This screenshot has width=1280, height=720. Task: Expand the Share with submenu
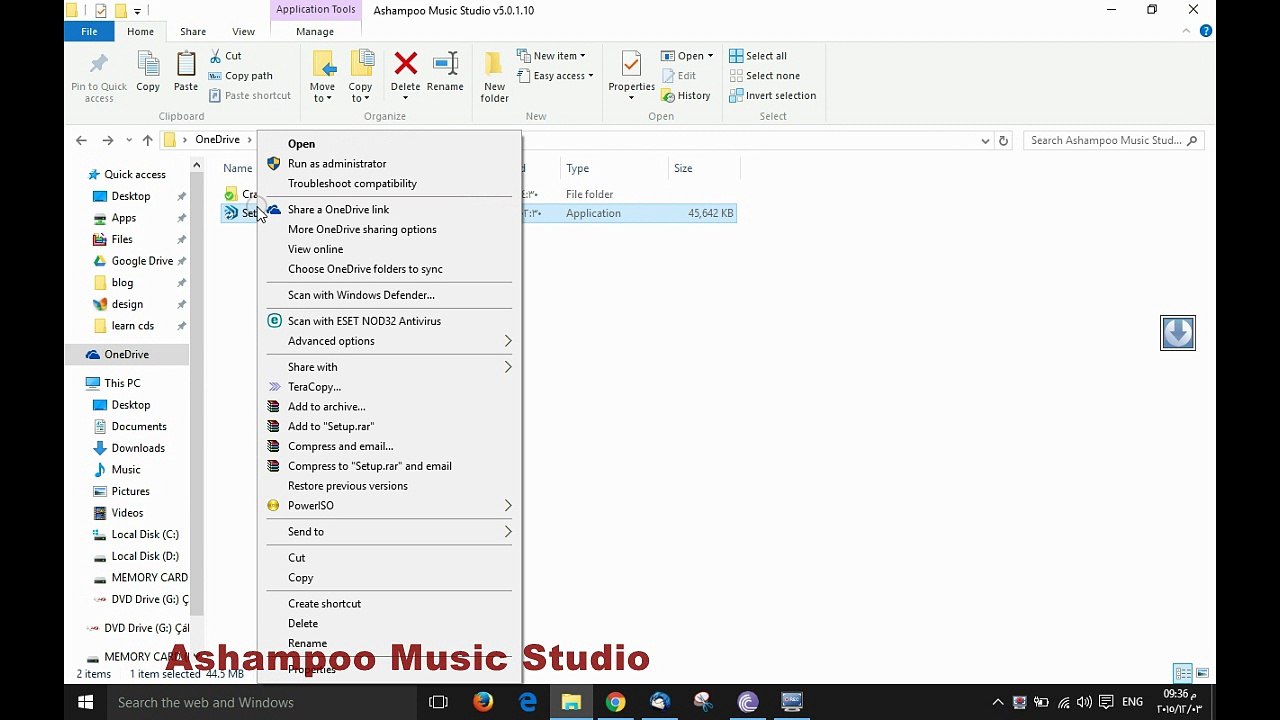(389, 367)
